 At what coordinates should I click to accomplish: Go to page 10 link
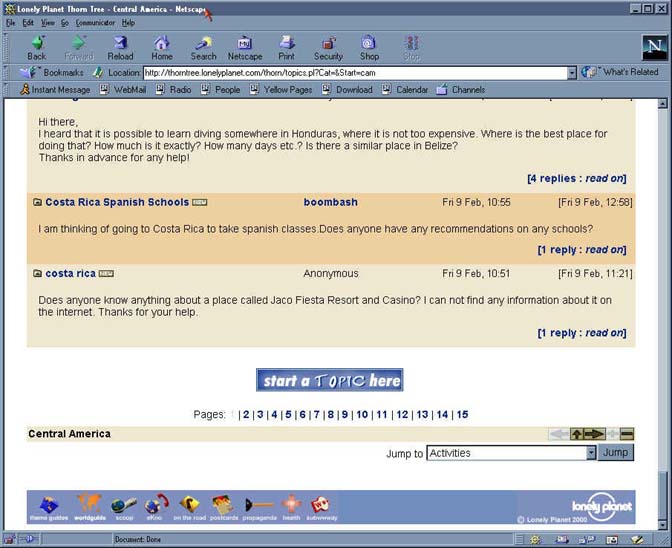tap(362, 414)
